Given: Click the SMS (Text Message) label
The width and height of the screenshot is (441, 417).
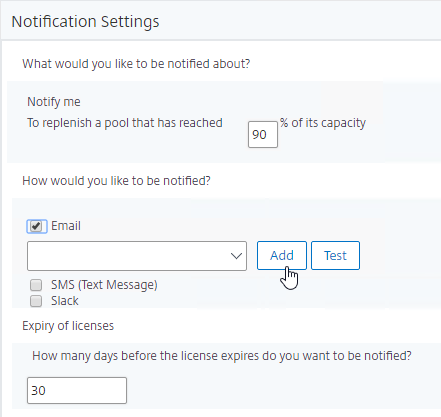Looking at the screenshot, I should [104, 285].
